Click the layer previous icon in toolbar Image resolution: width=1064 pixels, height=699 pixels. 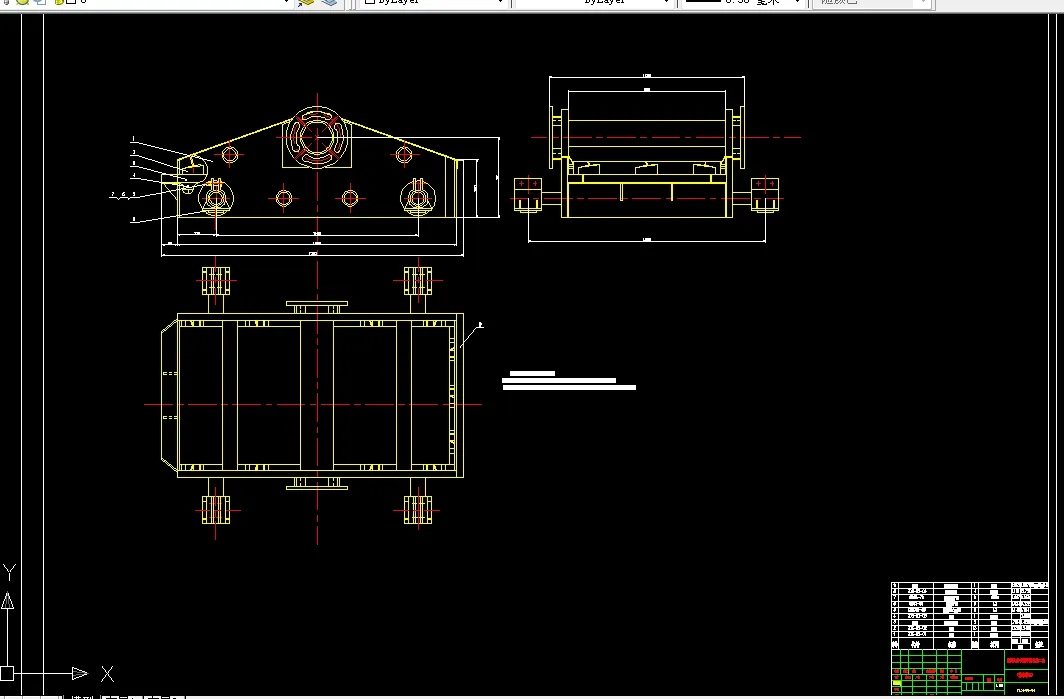coord(329,2)
